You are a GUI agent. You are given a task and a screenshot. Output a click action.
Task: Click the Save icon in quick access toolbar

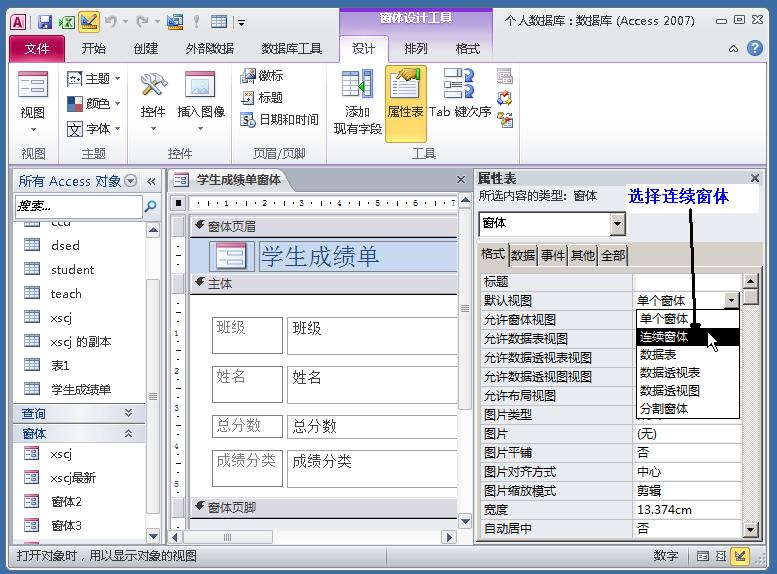pyautogui.click(x=45, y=22)
